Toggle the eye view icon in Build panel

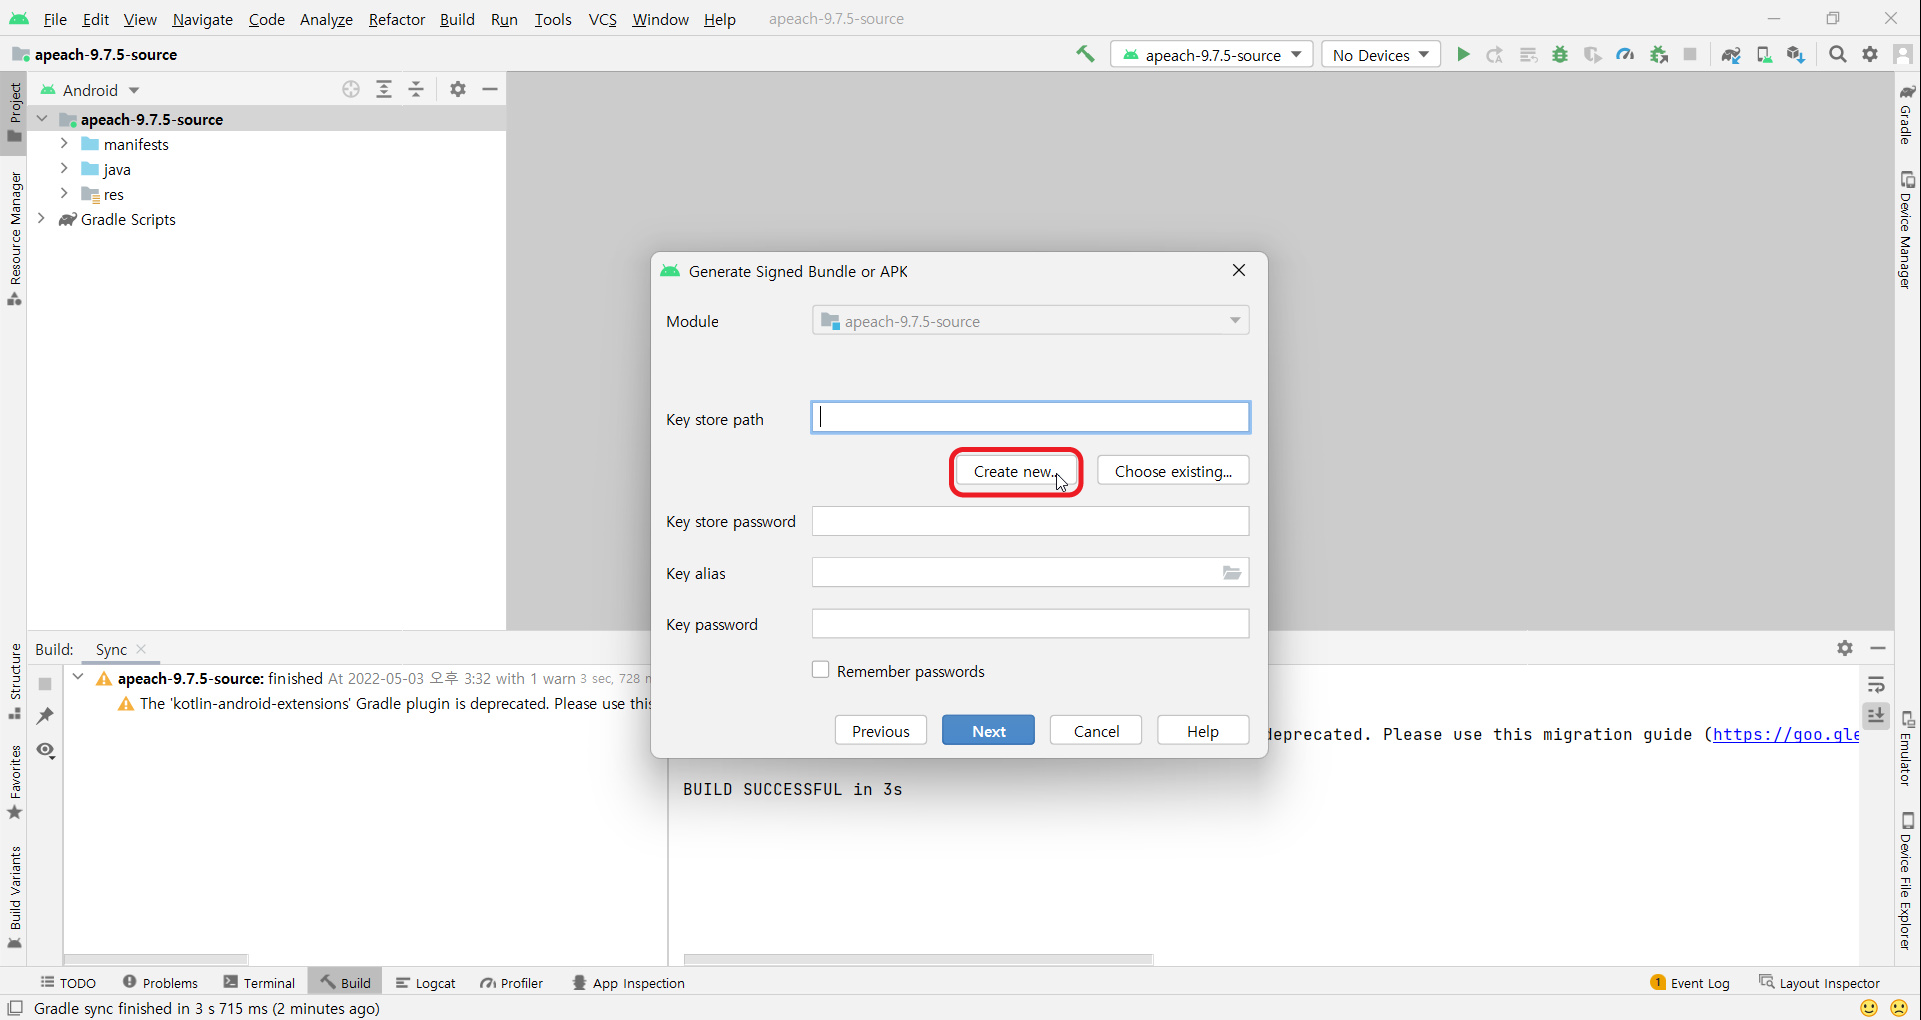click(45, 750)
